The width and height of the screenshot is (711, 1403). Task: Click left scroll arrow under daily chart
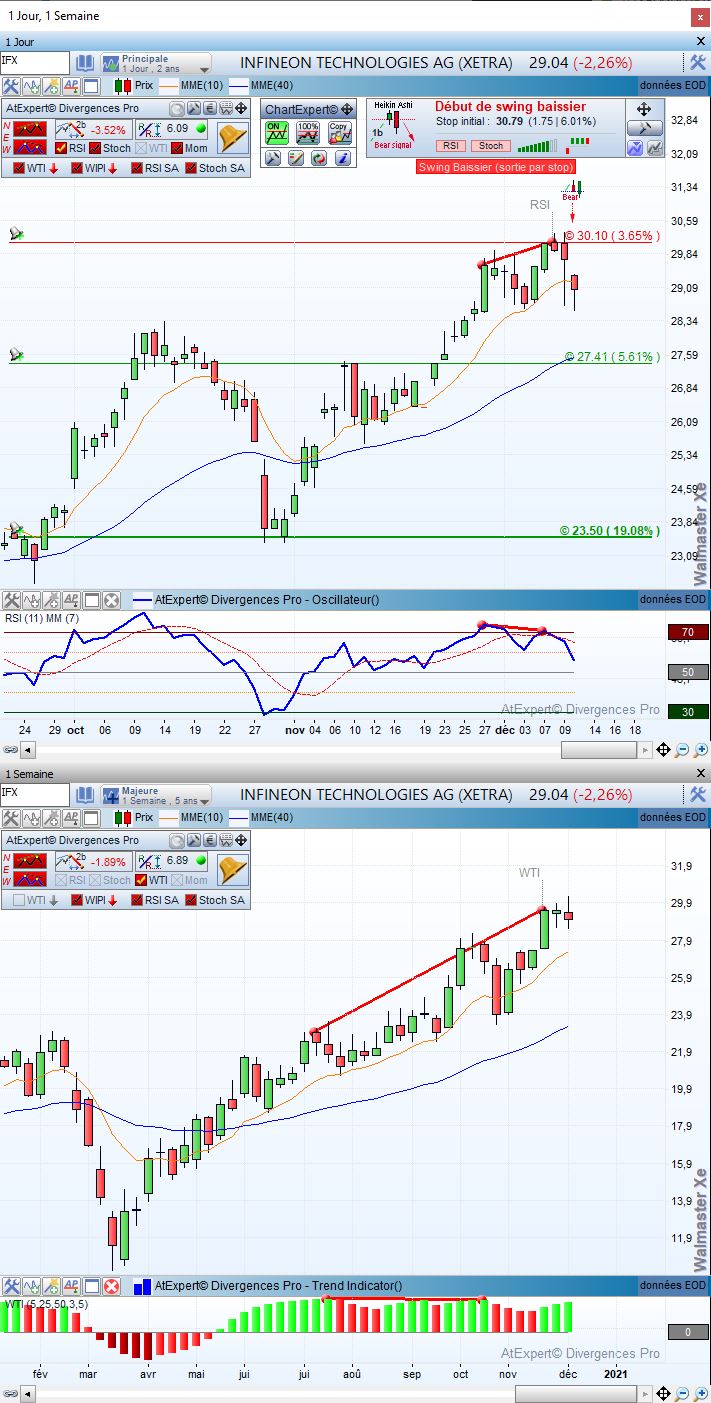click(27, 750)
